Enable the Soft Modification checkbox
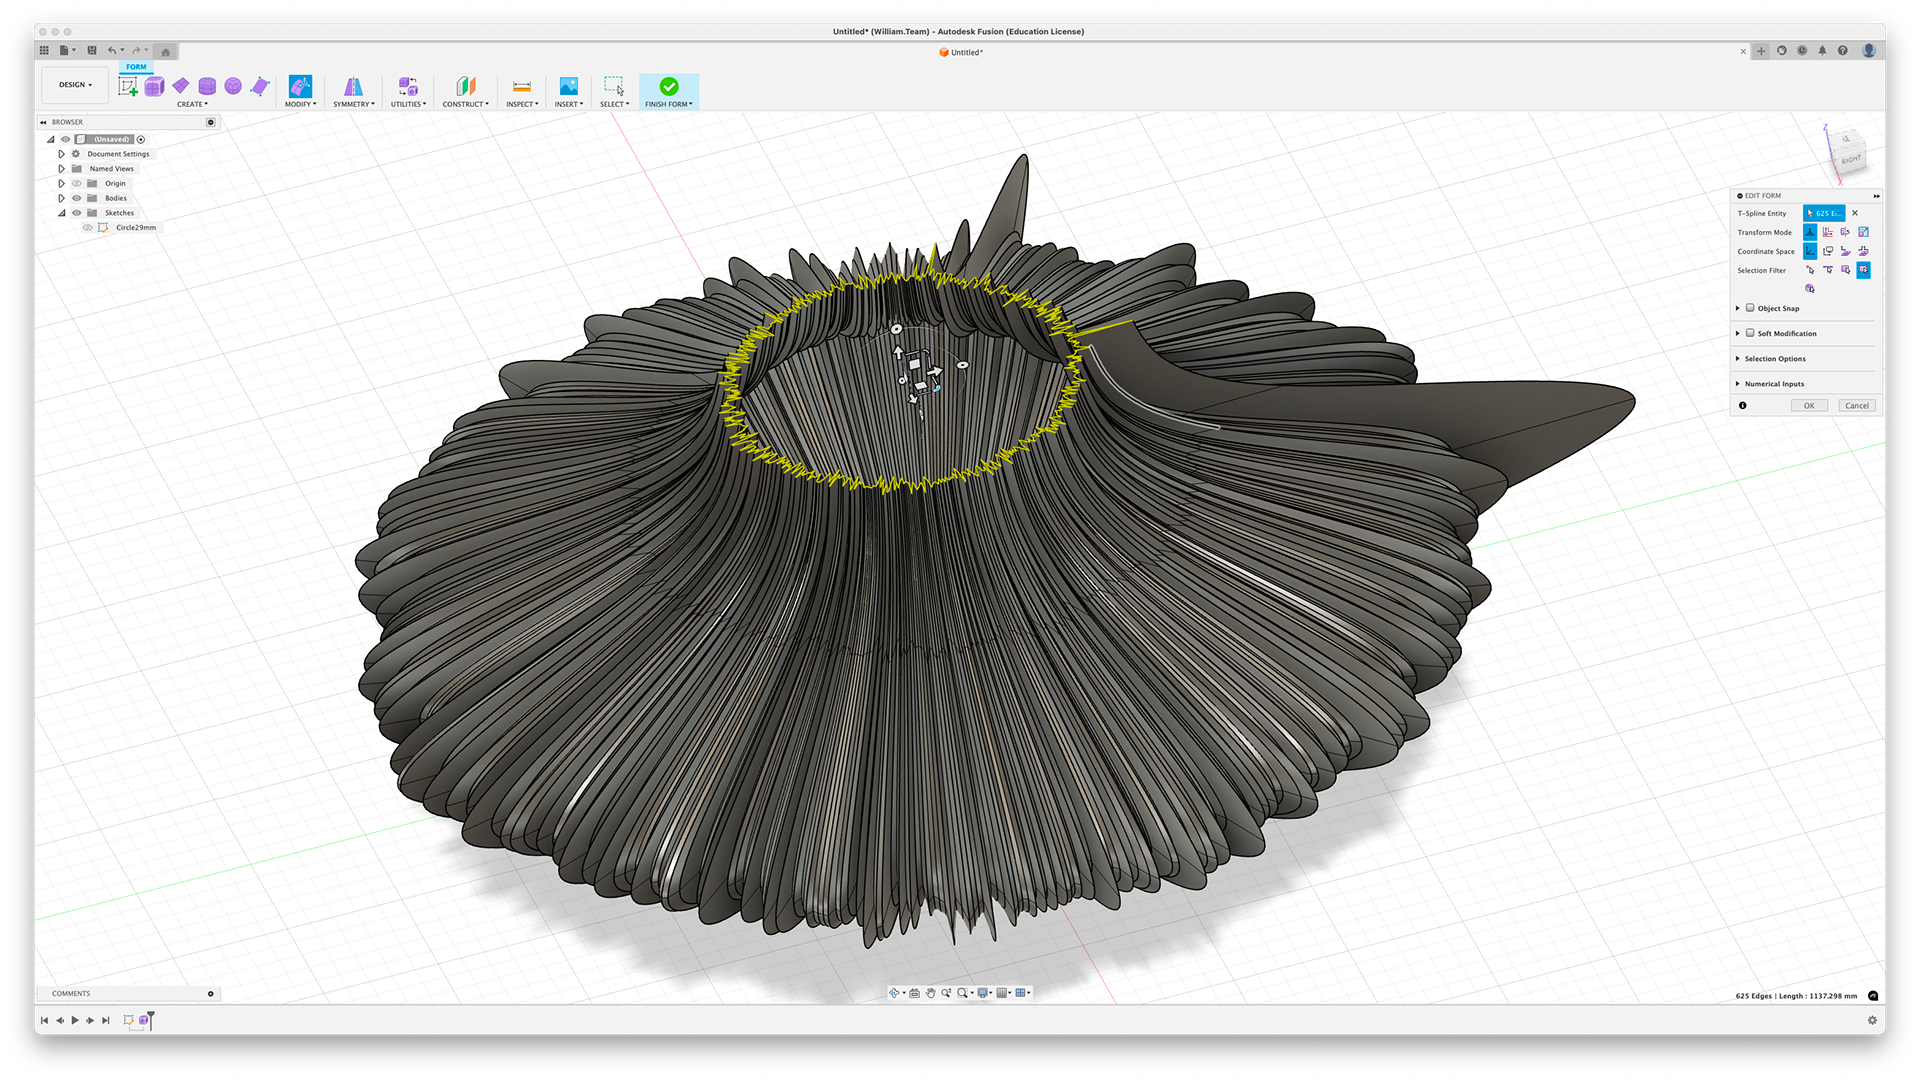This screenshot has height=1080, width=1920. pyautogui.click(x=1750, y=333)
